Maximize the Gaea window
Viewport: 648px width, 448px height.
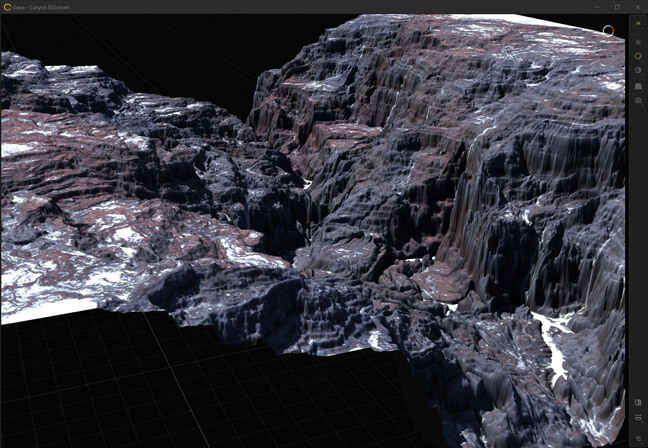[616, 6]
